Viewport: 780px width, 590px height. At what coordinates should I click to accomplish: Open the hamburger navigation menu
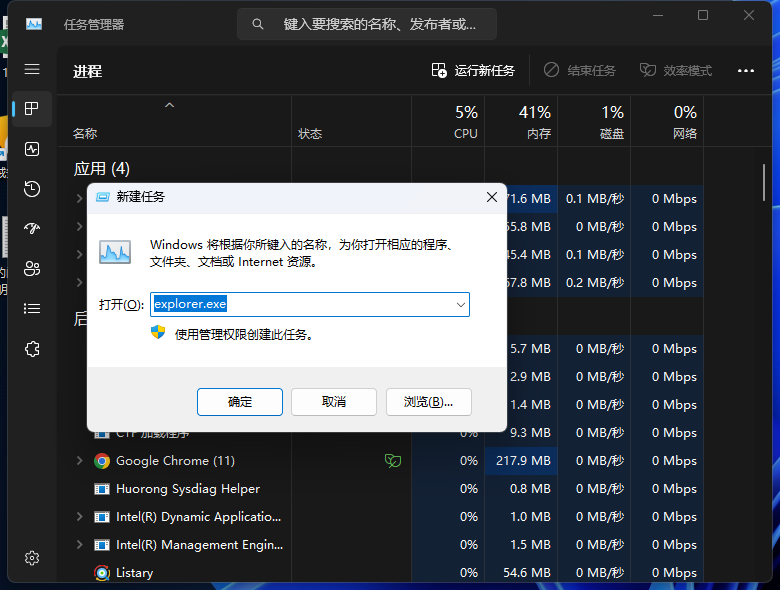coord(32,69)
